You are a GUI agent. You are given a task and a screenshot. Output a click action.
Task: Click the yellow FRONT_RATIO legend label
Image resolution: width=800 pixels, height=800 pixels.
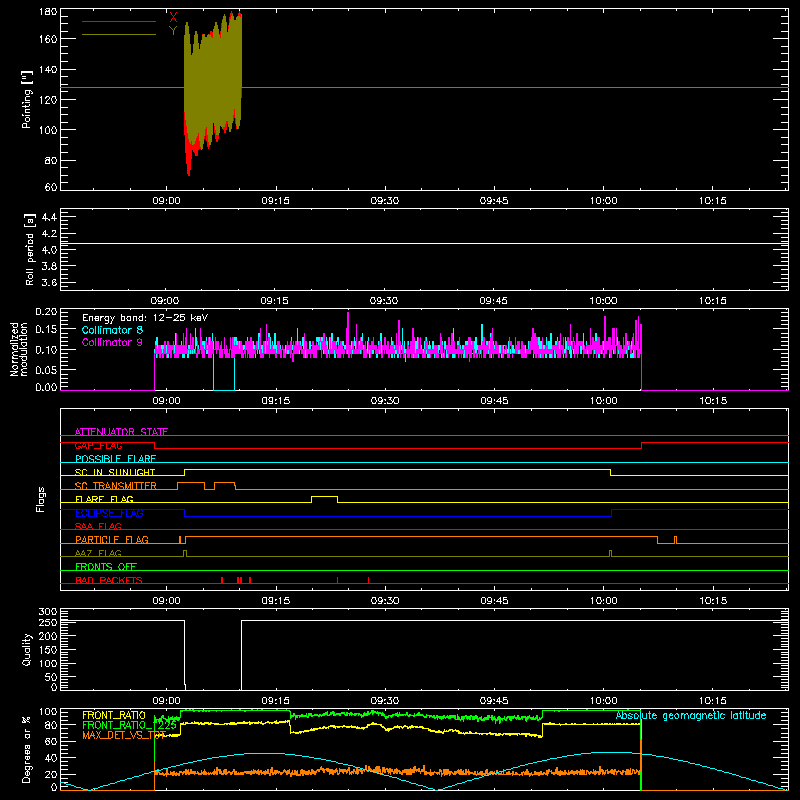(114, 716)
